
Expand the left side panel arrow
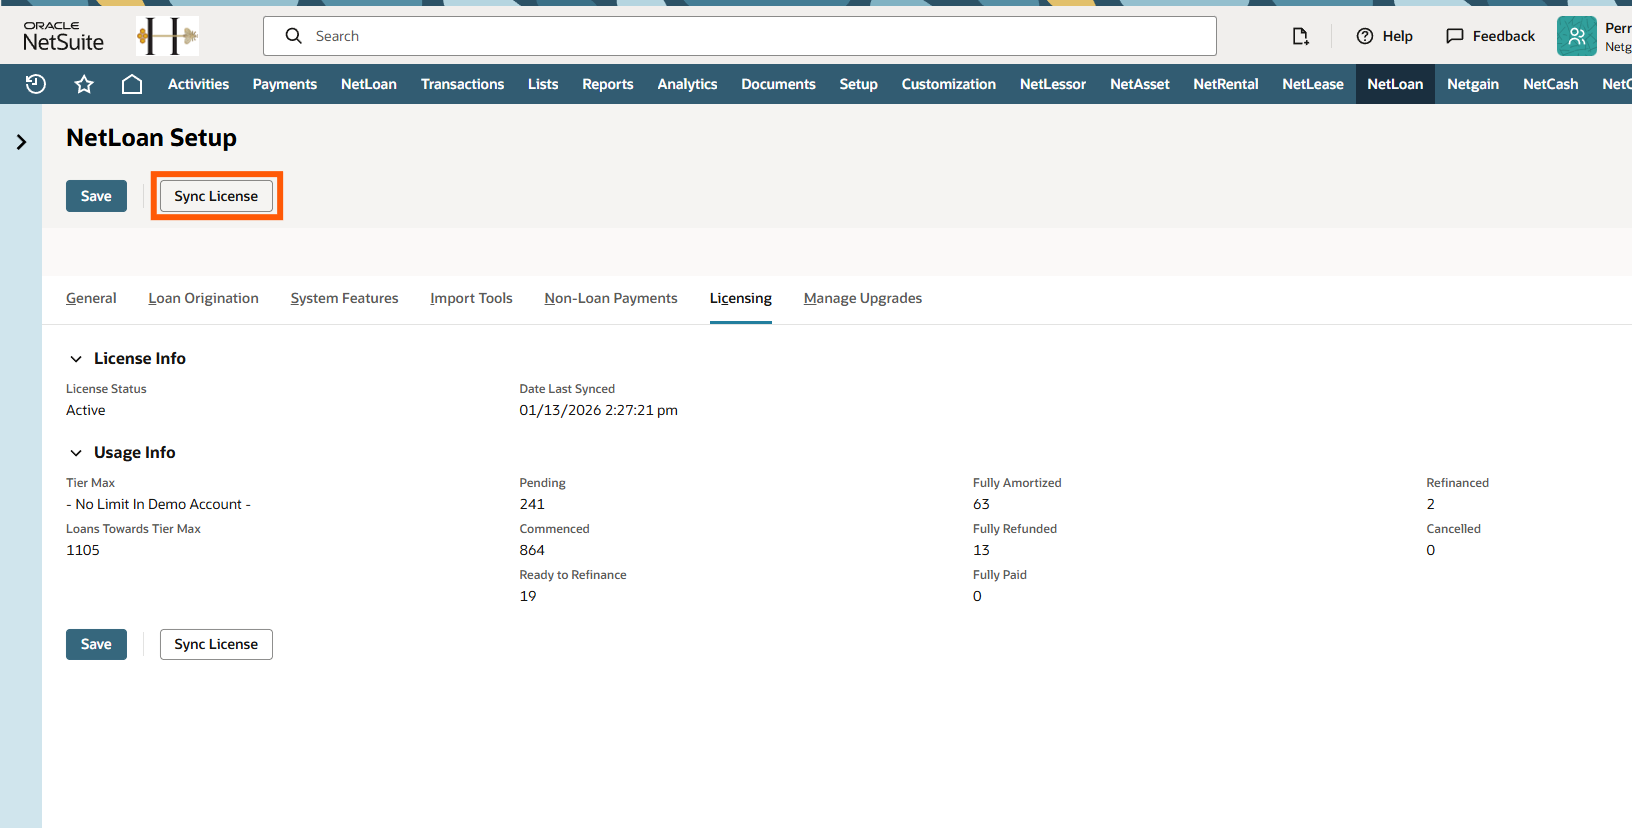click(21, 142)
